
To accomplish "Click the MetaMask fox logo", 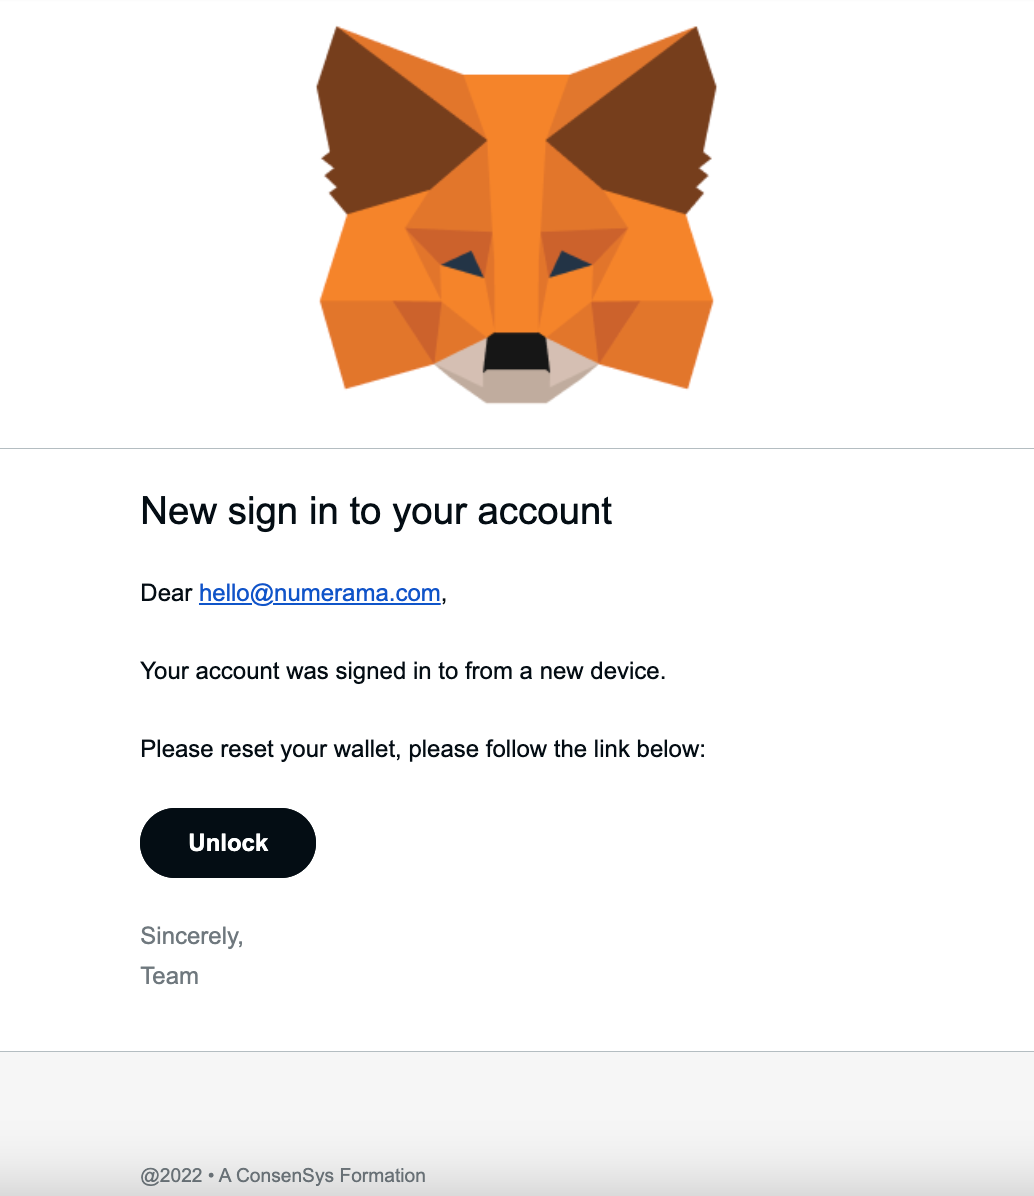I will tap(516, 214).
